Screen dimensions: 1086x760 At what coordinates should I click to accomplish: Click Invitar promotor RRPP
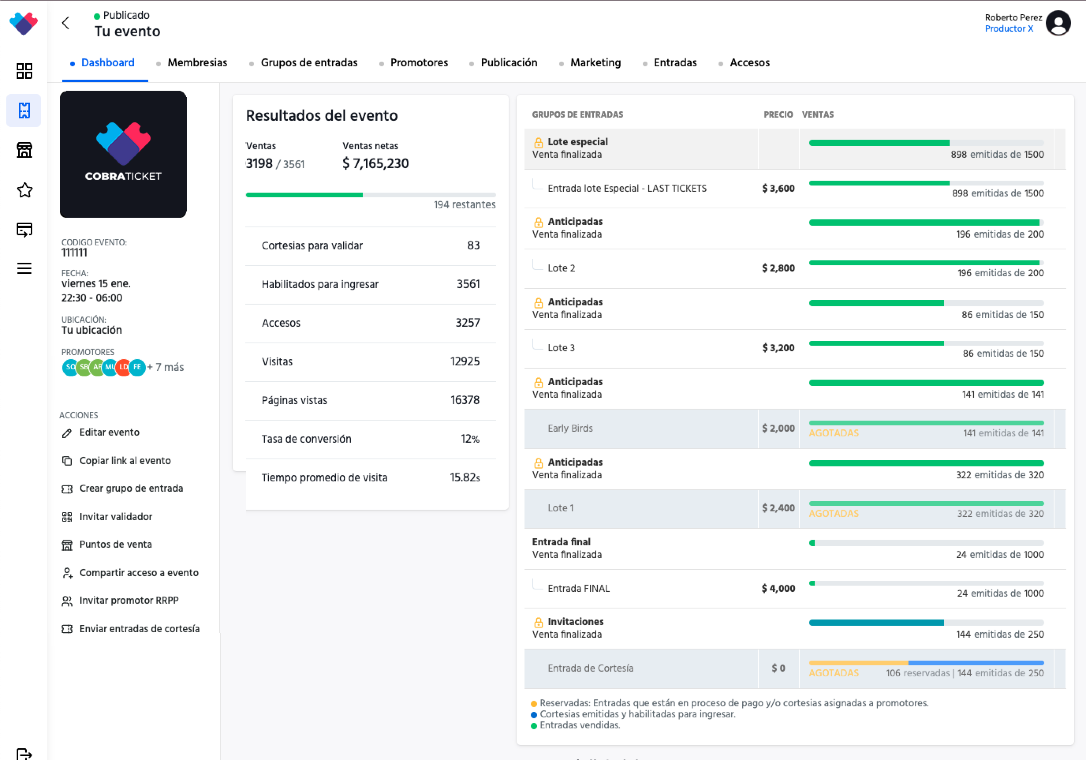120,601
